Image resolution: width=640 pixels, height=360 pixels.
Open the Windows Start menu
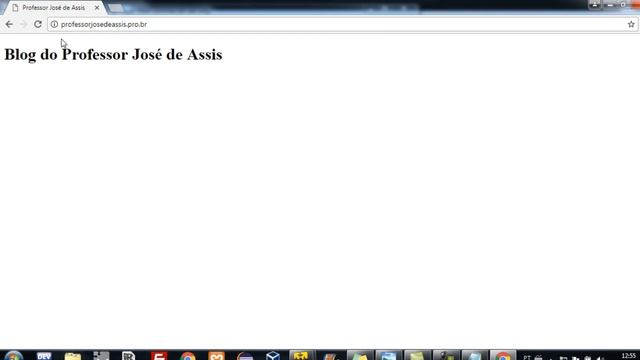point(13,356)
